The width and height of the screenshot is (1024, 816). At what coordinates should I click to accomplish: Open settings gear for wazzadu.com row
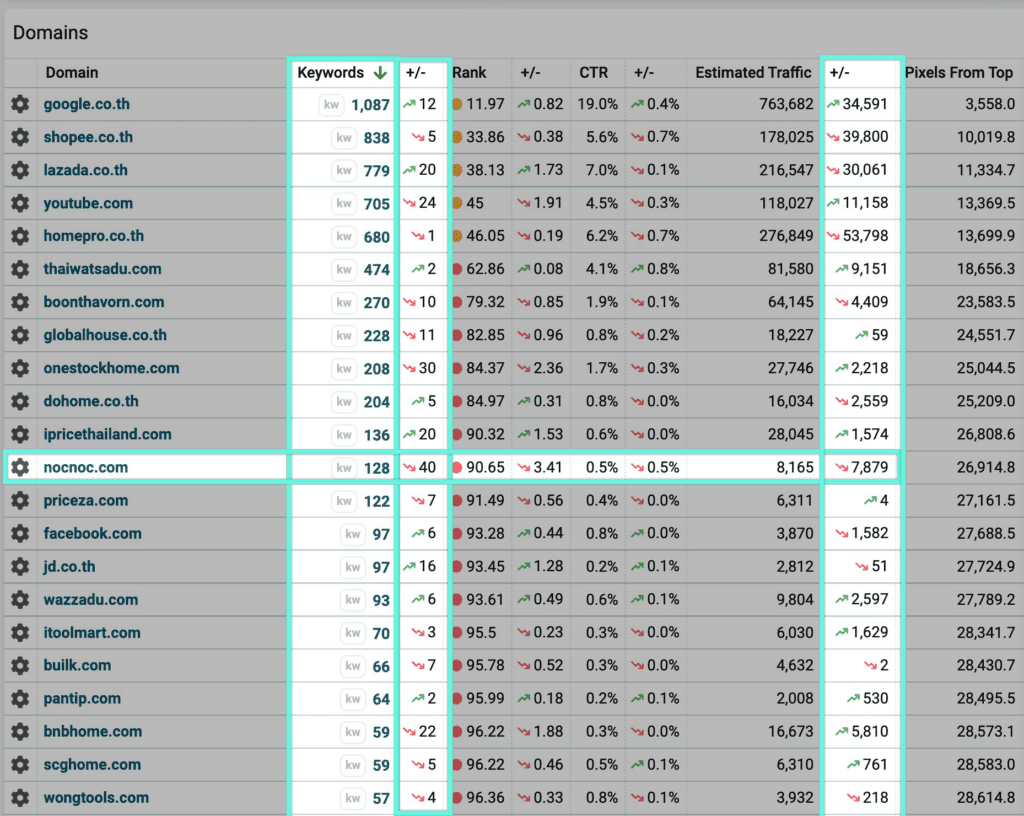click(20, 599)
